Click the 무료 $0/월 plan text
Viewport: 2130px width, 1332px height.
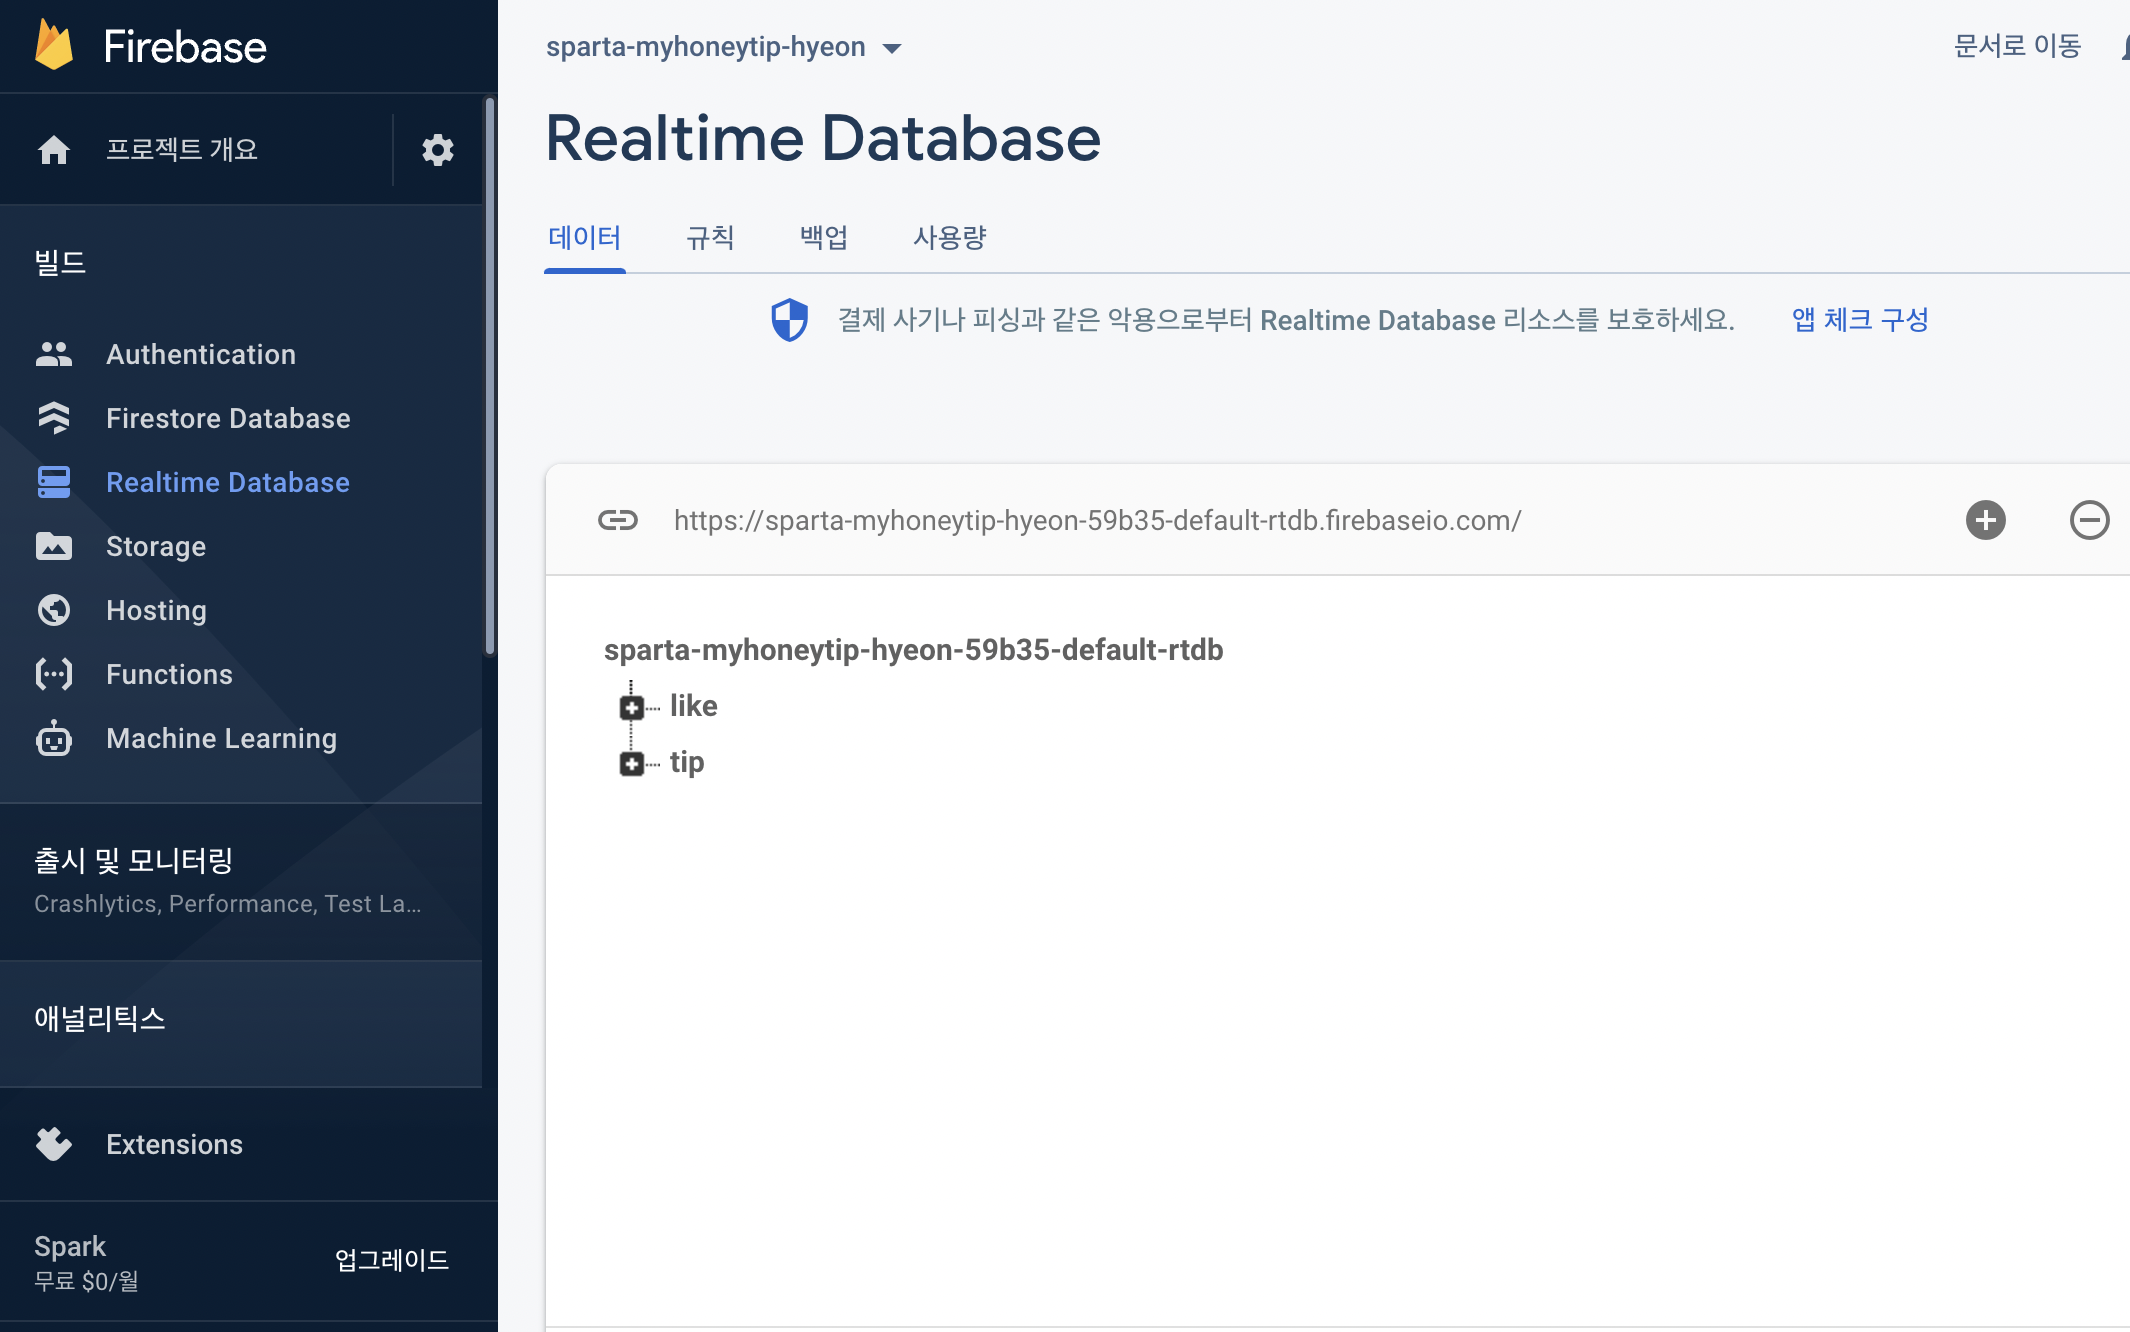[x=87, y=1281]
